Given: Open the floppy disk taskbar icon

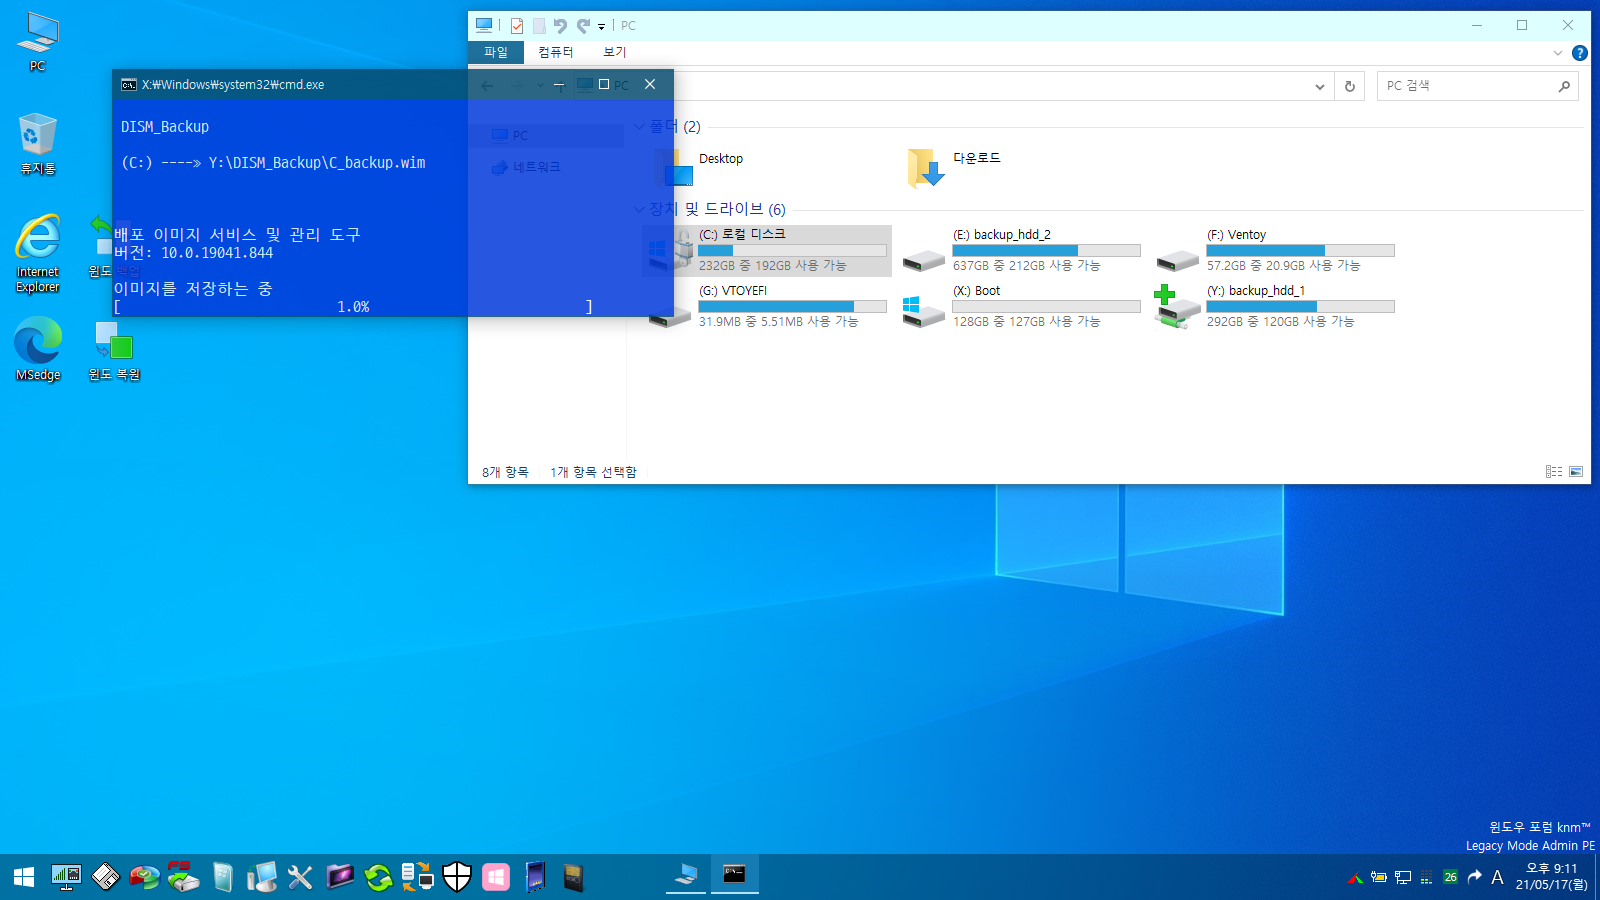Looking at the screenshot, I should [105, 877].
